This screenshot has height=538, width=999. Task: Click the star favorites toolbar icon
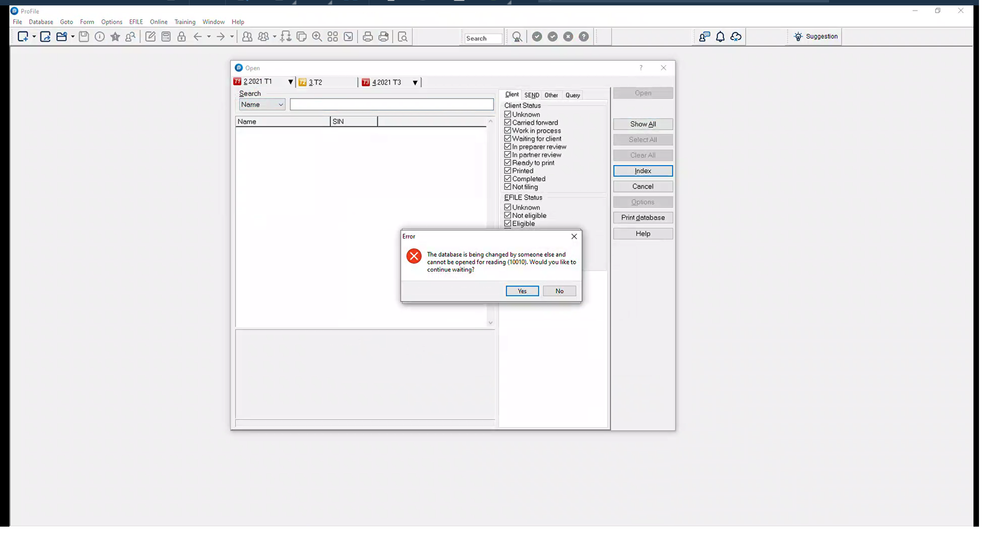pos(115,37)
